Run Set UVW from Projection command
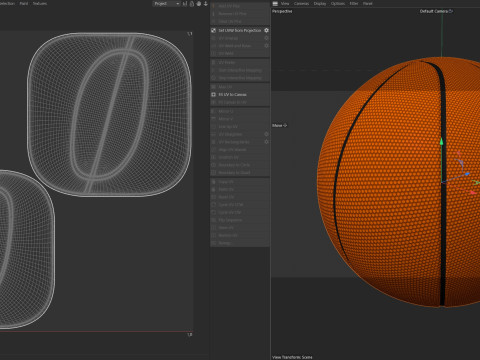Viewport: 480px width, 360px height. (x=239, y=30)
